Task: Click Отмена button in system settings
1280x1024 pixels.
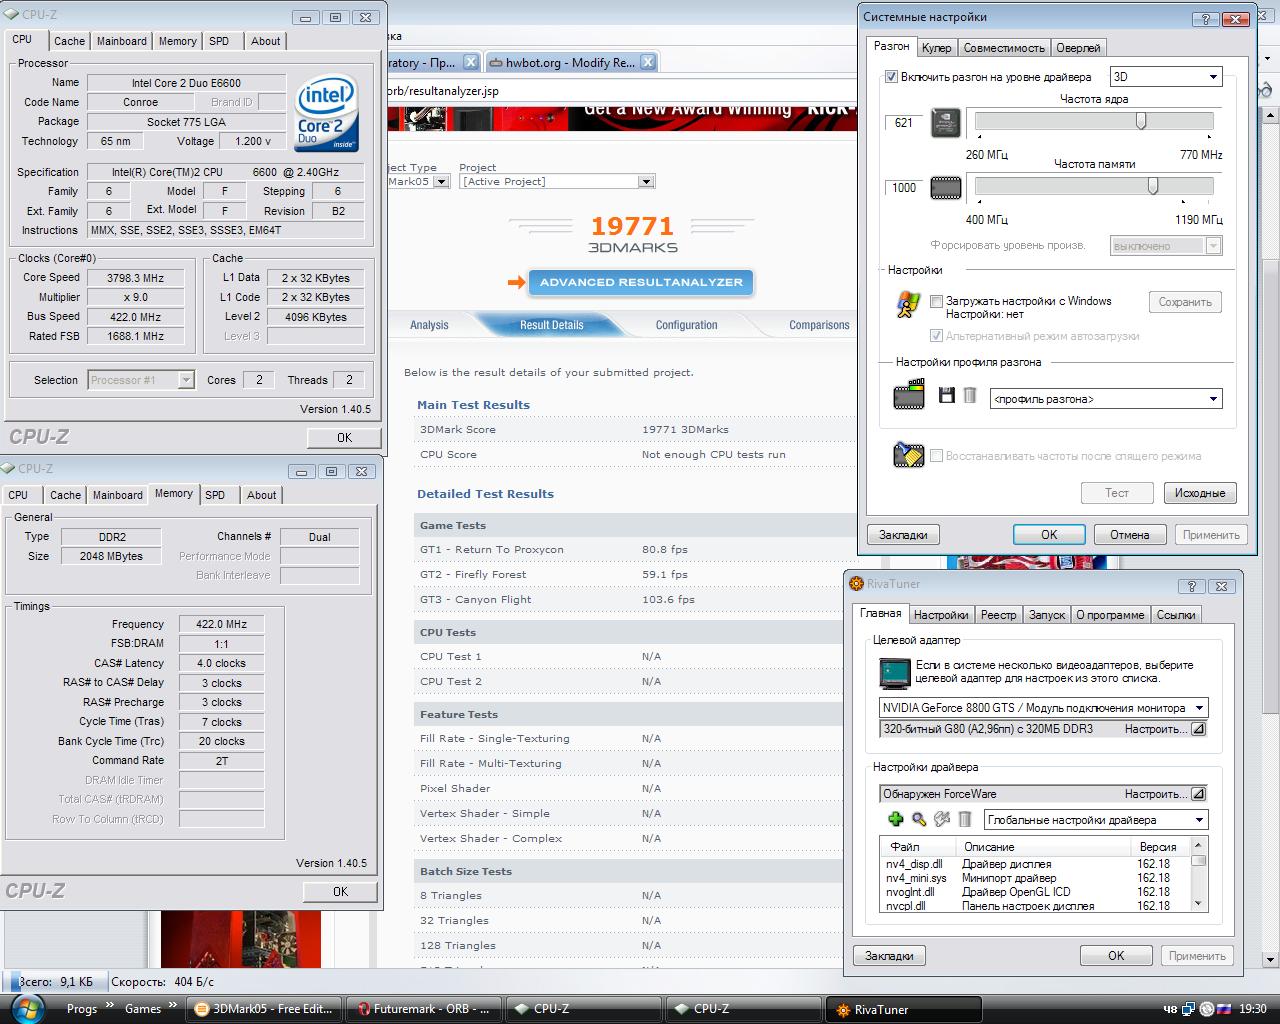Action: [x=1130, y=535]
